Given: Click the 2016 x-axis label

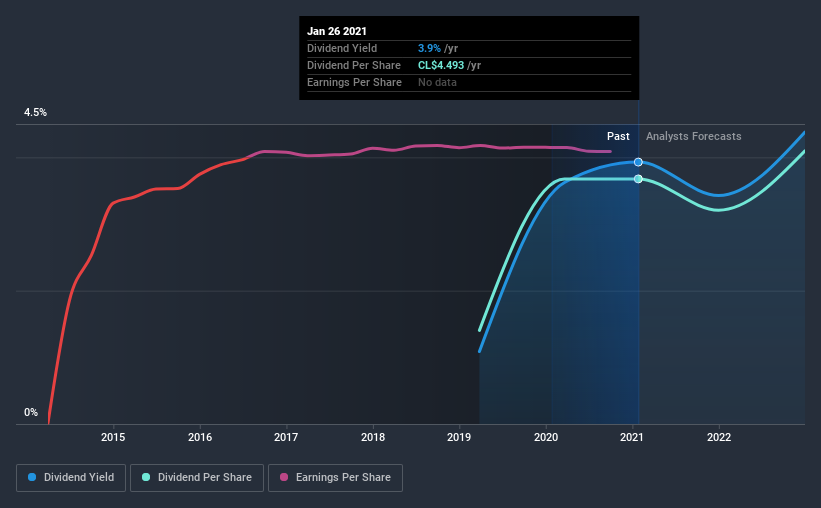Looking at the screenshot, I should point(200,437).
